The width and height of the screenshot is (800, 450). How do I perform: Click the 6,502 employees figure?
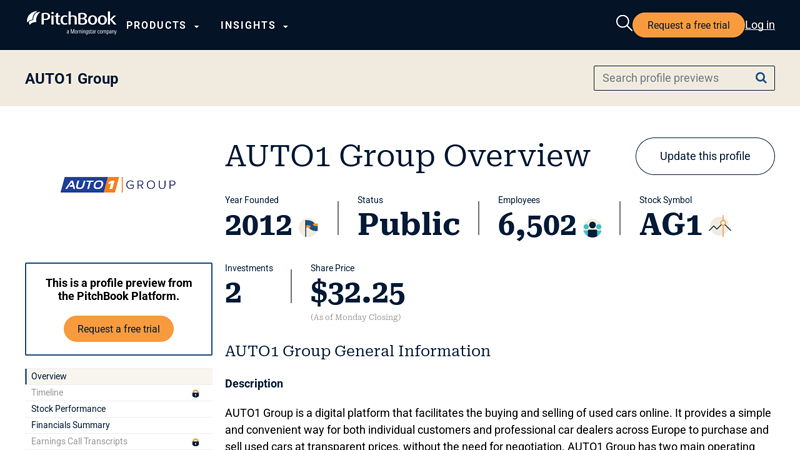pyautogui.click(x=537, y=226)
